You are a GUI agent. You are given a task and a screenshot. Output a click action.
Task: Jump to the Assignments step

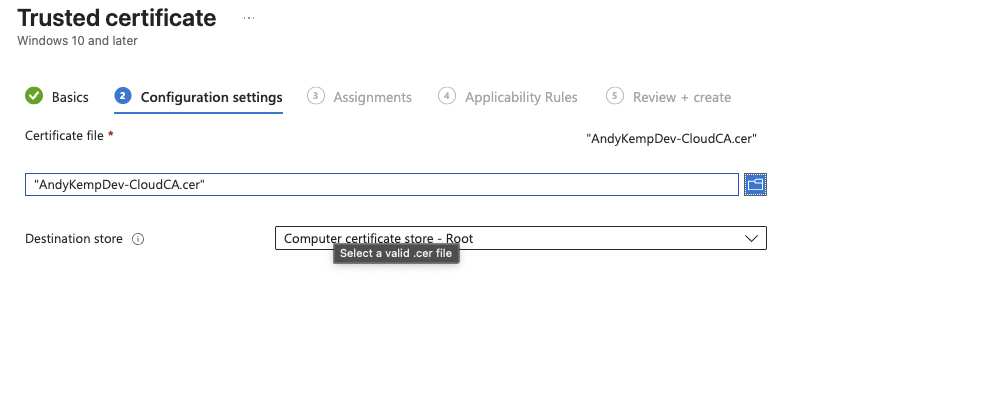coord(372,97)
